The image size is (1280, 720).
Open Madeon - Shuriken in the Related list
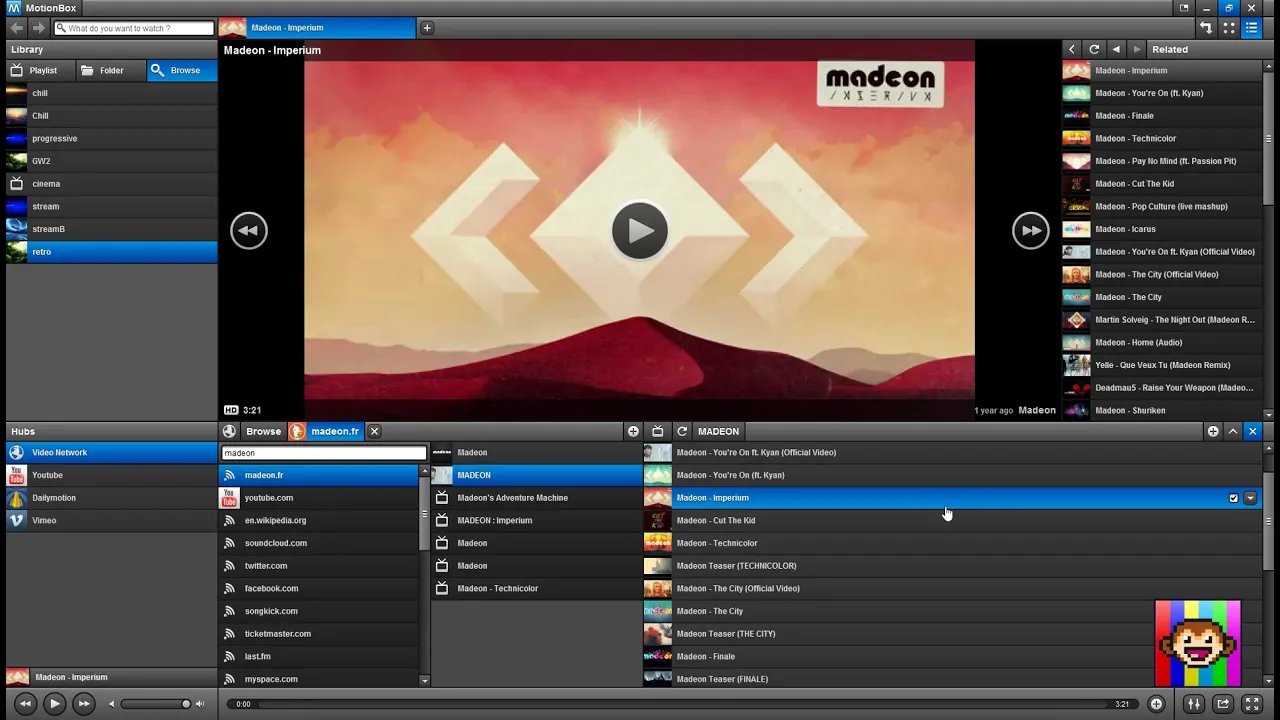point(1162,410)
